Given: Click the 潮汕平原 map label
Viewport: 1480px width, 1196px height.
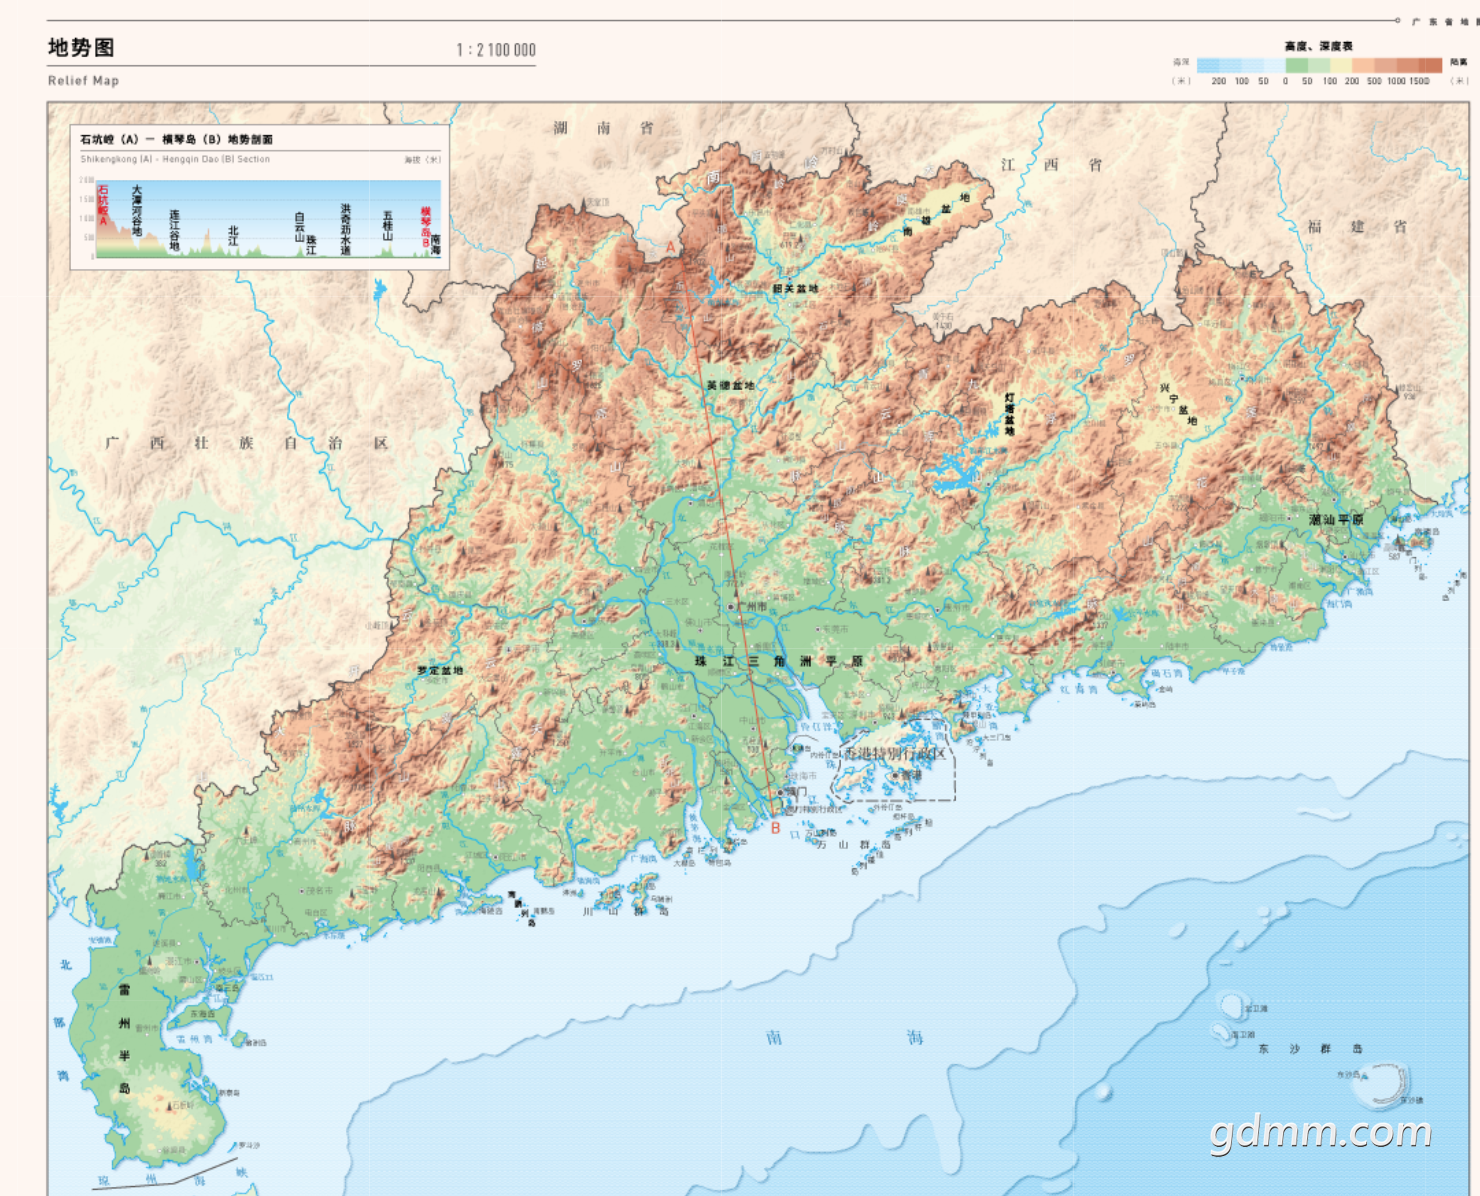Looking at the screenshot, I should click(x=1336, y=520).
